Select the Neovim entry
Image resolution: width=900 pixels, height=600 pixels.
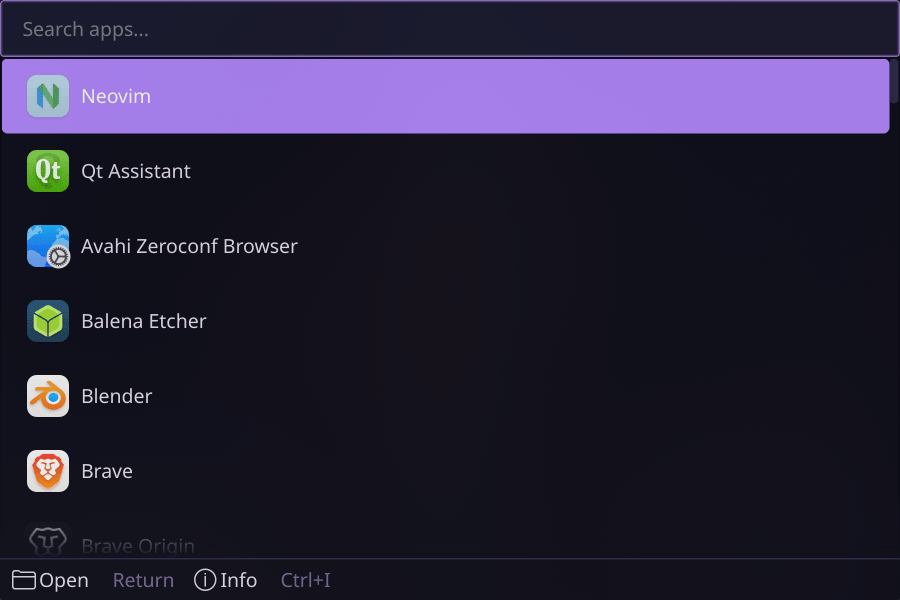point(445,96)
